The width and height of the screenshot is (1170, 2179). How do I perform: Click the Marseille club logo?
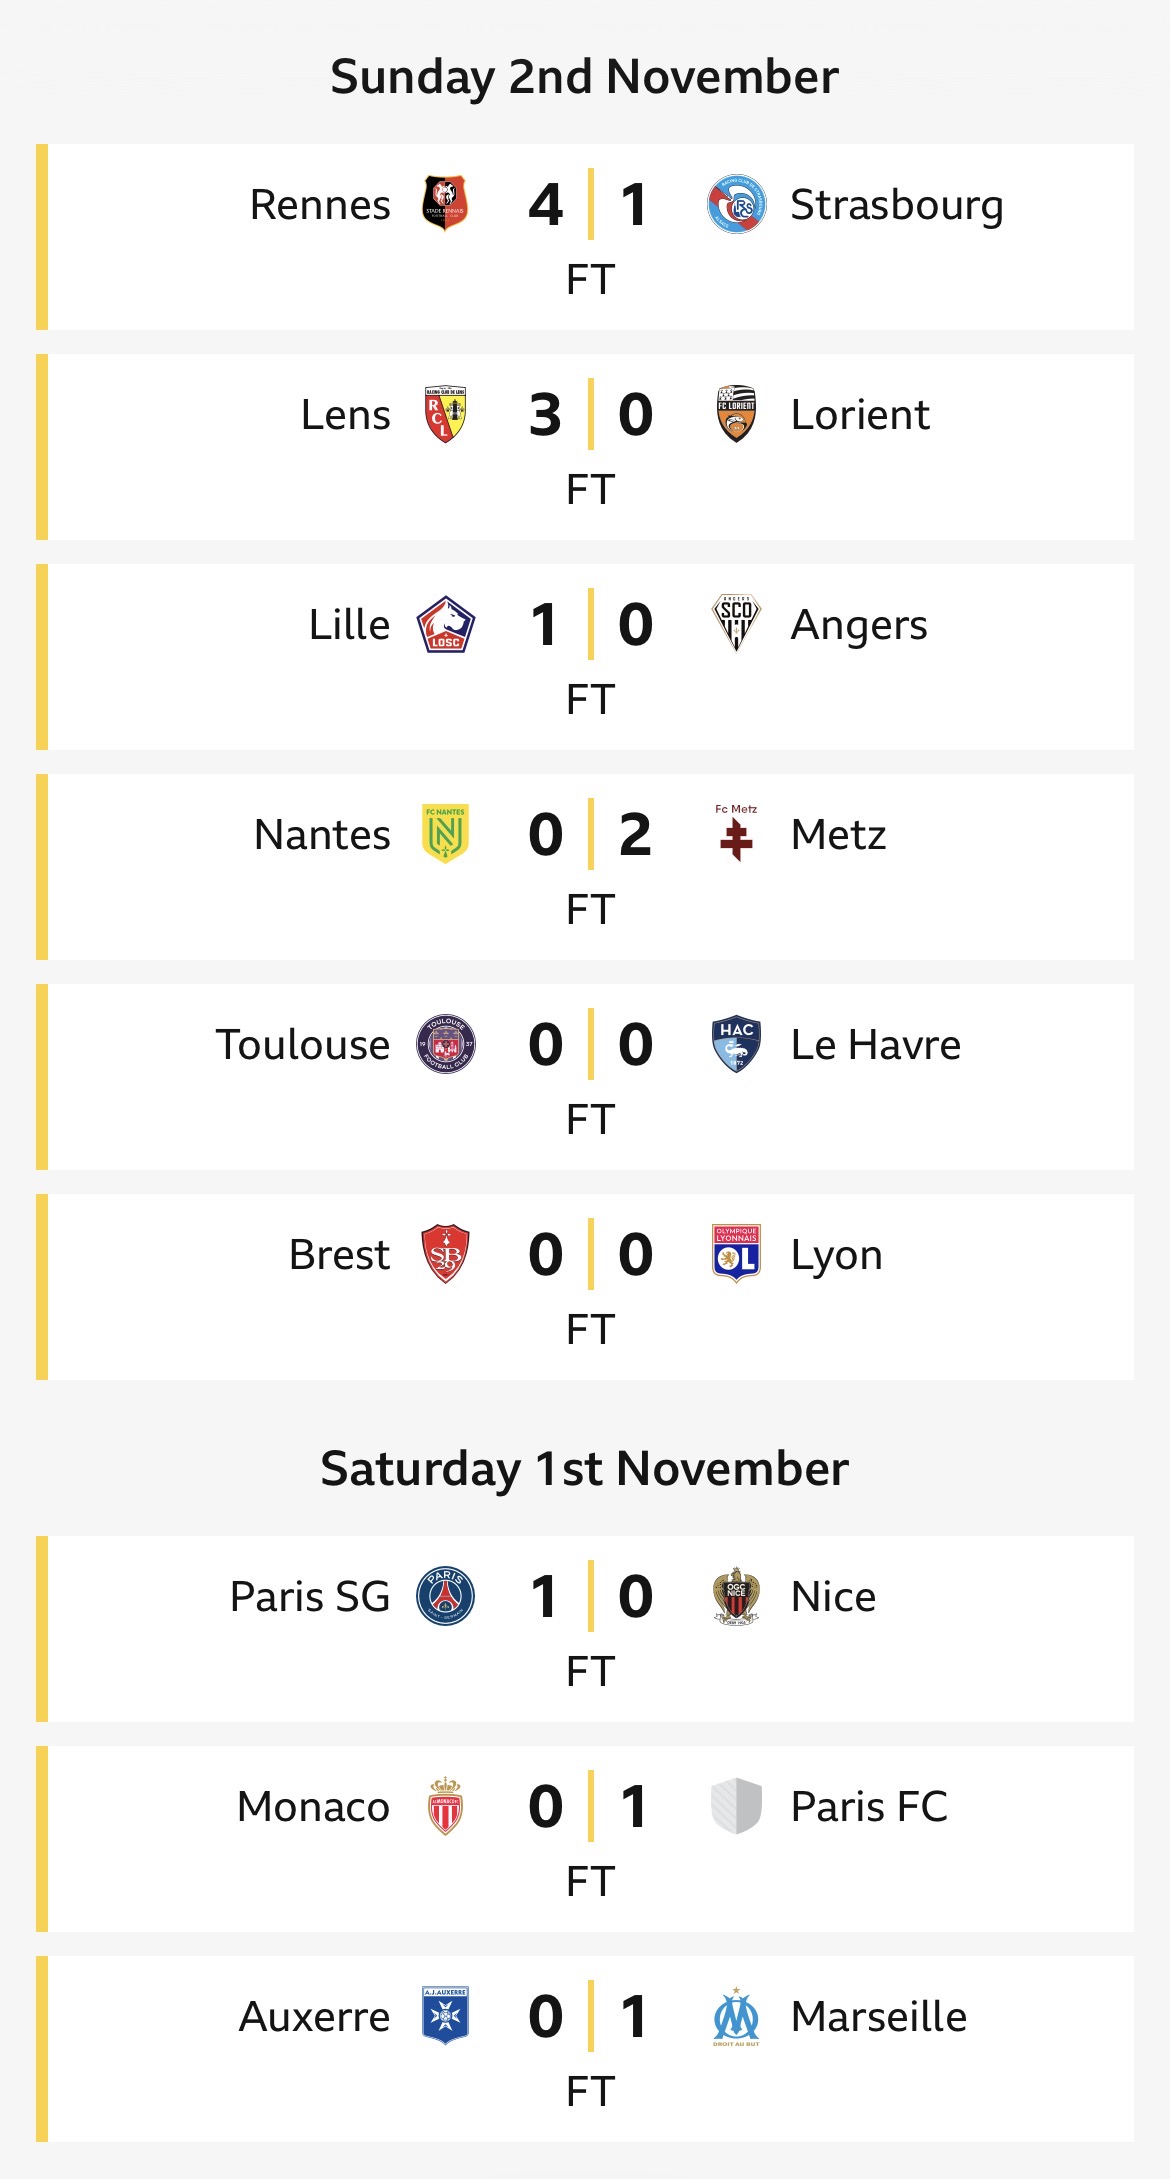click(736, 2016)
